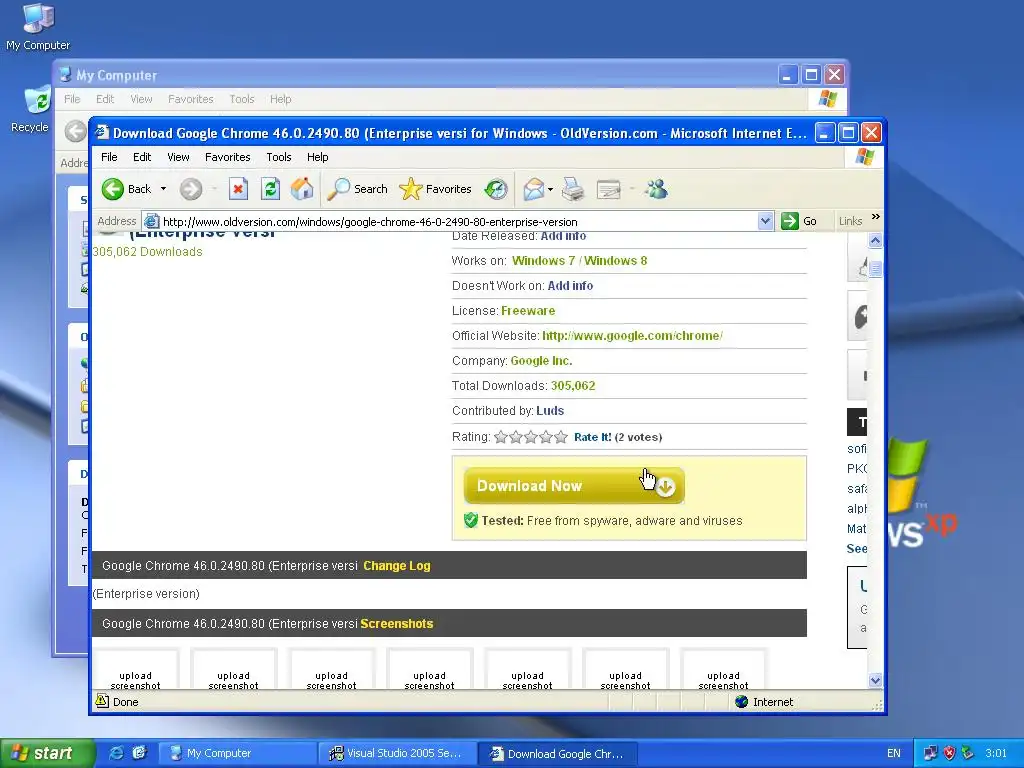Open Recycle Bin desktop icon
This screenshot has width=1024, height=768.
30,108
